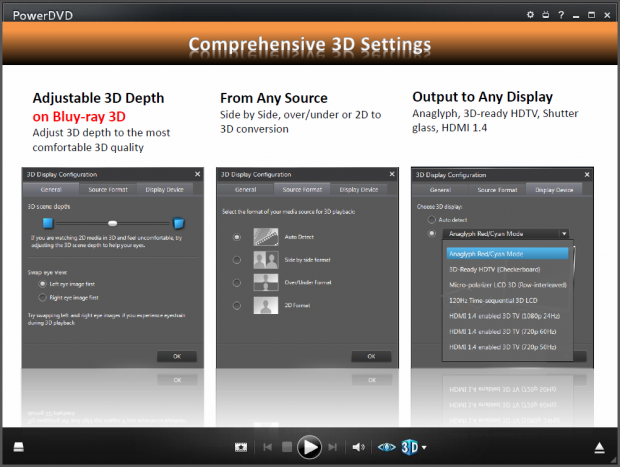
Task: Open the media source icon in the bottom-left corner
Action: (19, 447)
